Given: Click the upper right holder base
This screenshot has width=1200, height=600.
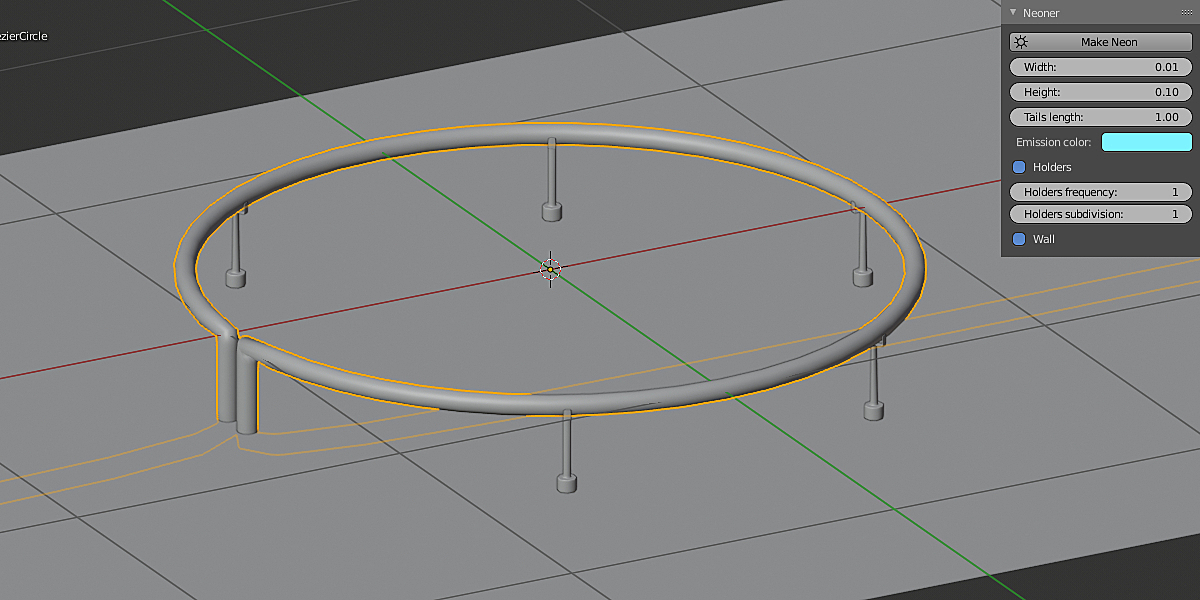Looking at the screenshot, I should point(862,277).
